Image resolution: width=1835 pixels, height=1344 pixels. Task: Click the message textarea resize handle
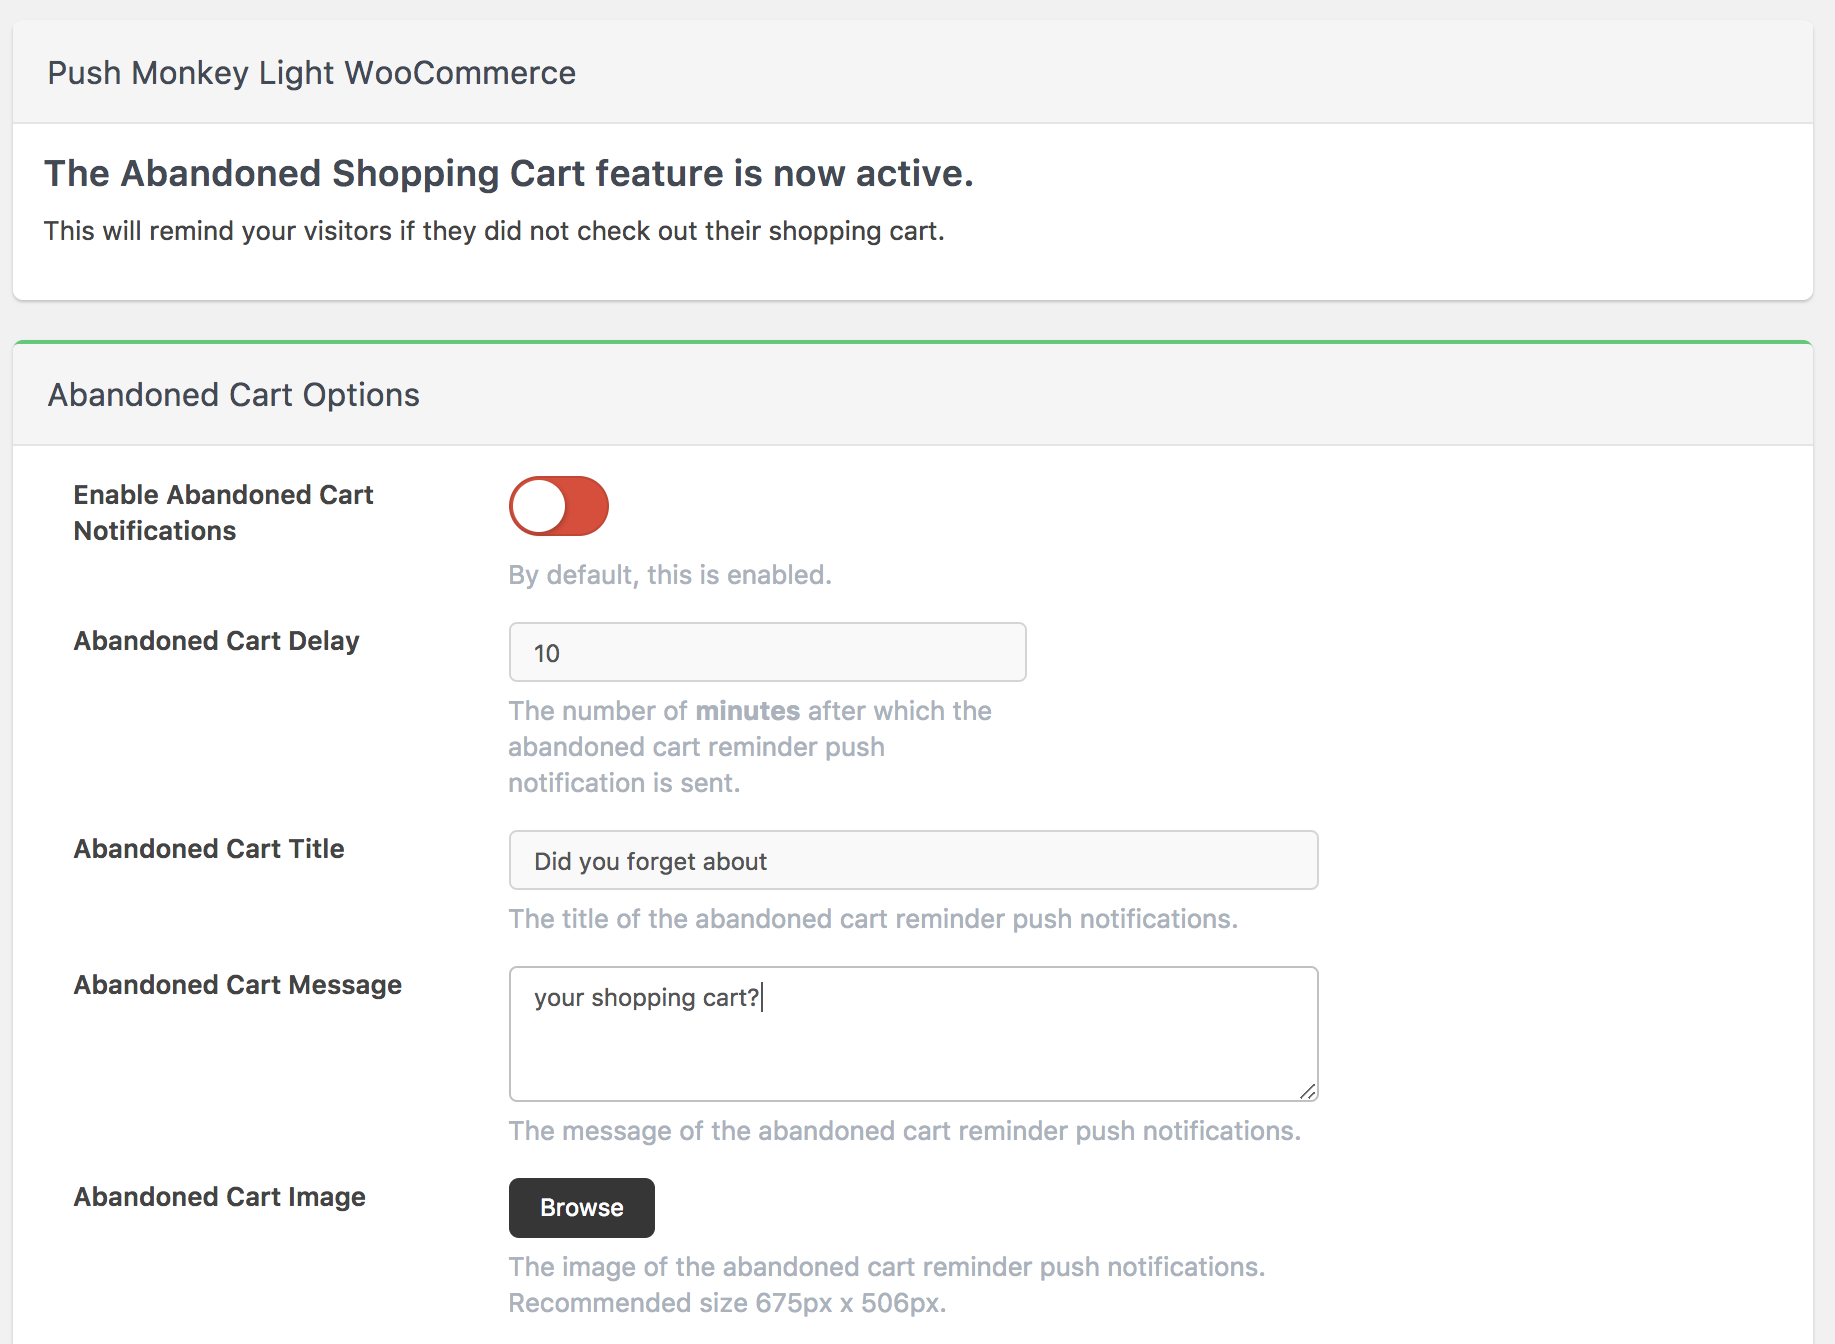[1308, 1092]
